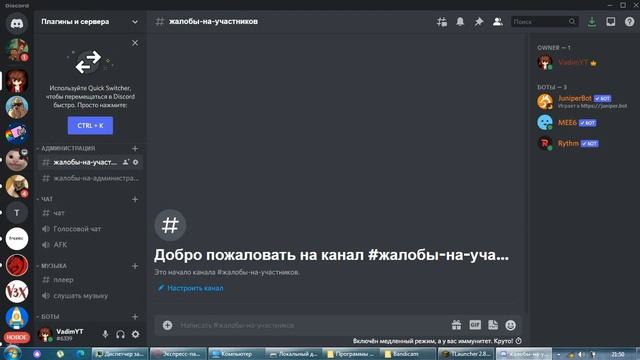
Task: Switch to the white Яндекс server icon
Action: pos(17,239)
